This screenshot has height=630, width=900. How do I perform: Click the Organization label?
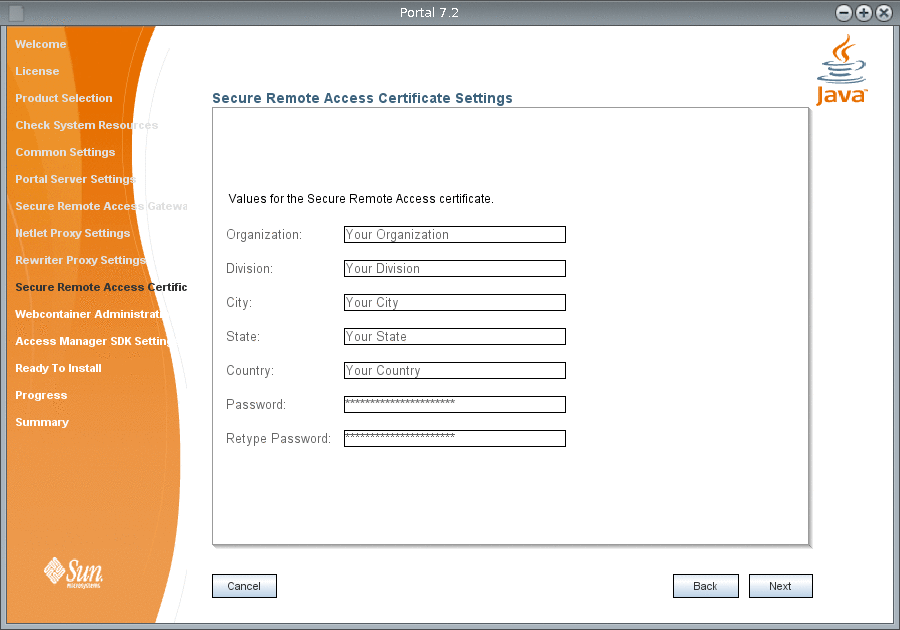tap(264, 235)
